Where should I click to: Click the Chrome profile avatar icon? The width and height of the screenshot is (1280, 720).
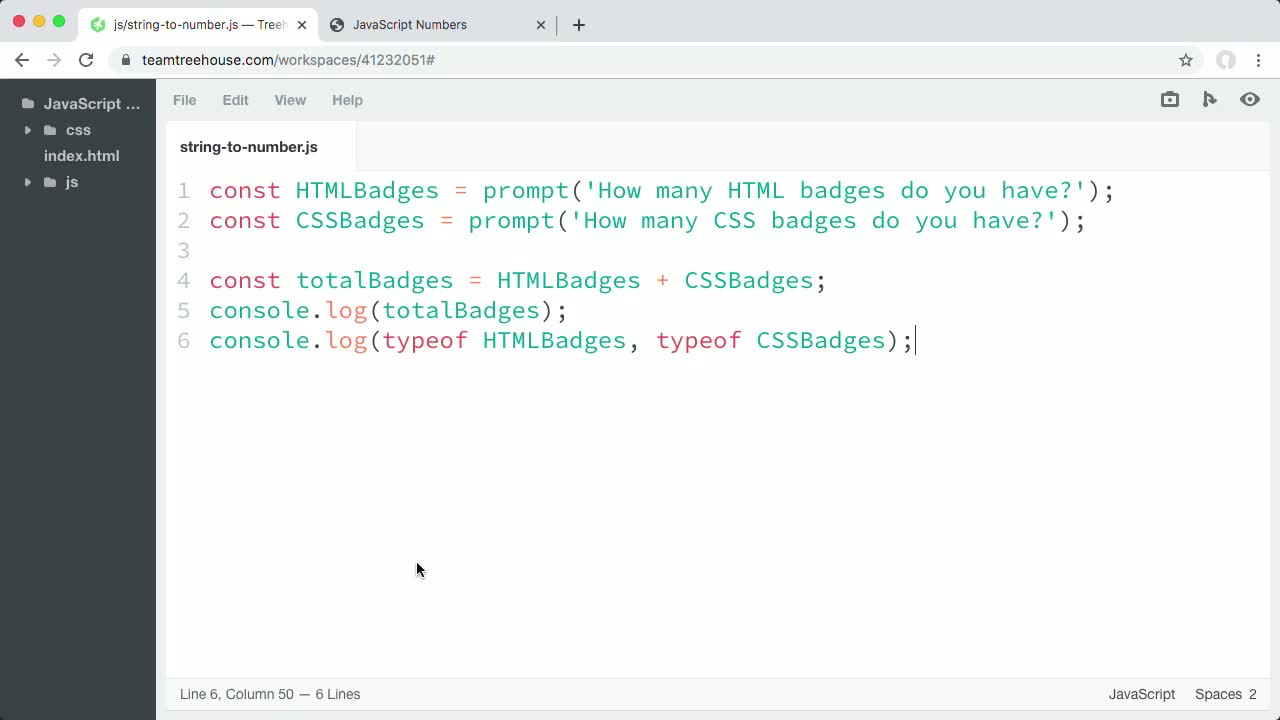[x=1226, y=60]
